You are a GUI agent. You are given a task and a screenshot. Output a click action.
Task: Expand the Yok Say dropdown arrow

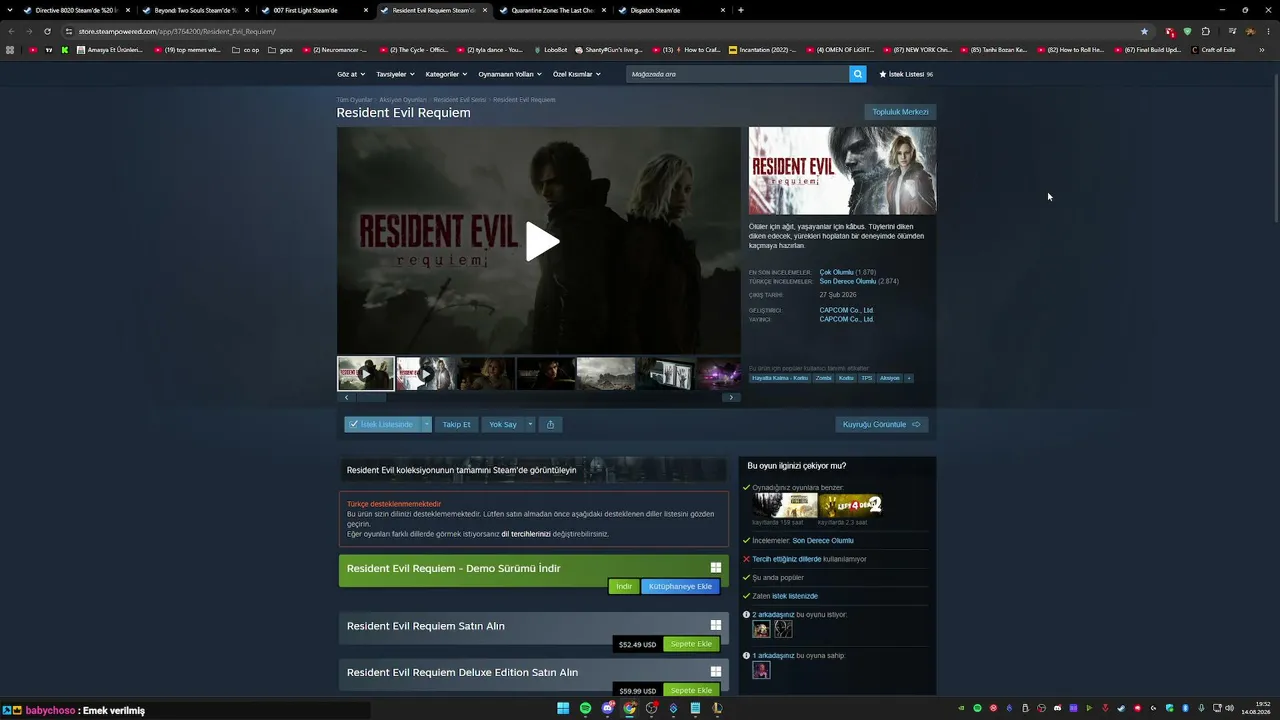click(x=530, y=424)
